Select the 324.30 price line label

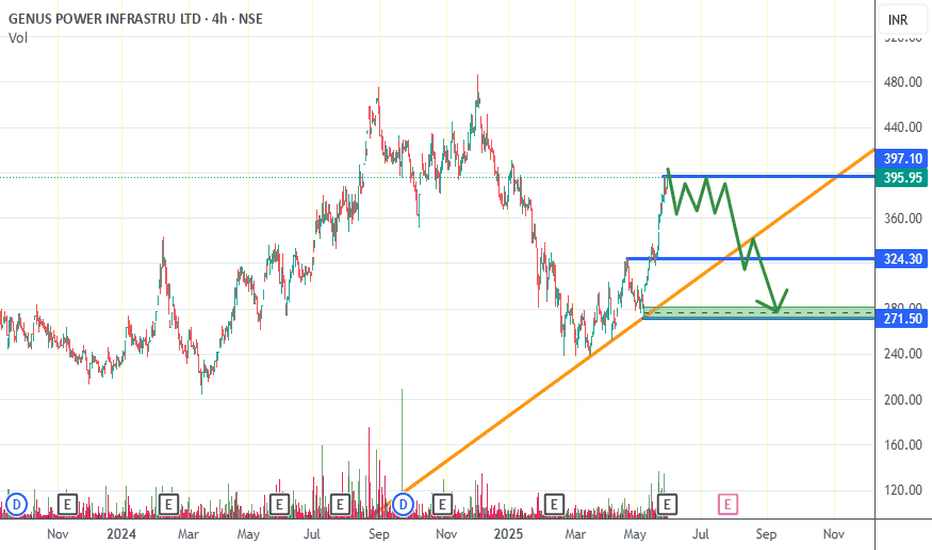[x=902, y=259]
